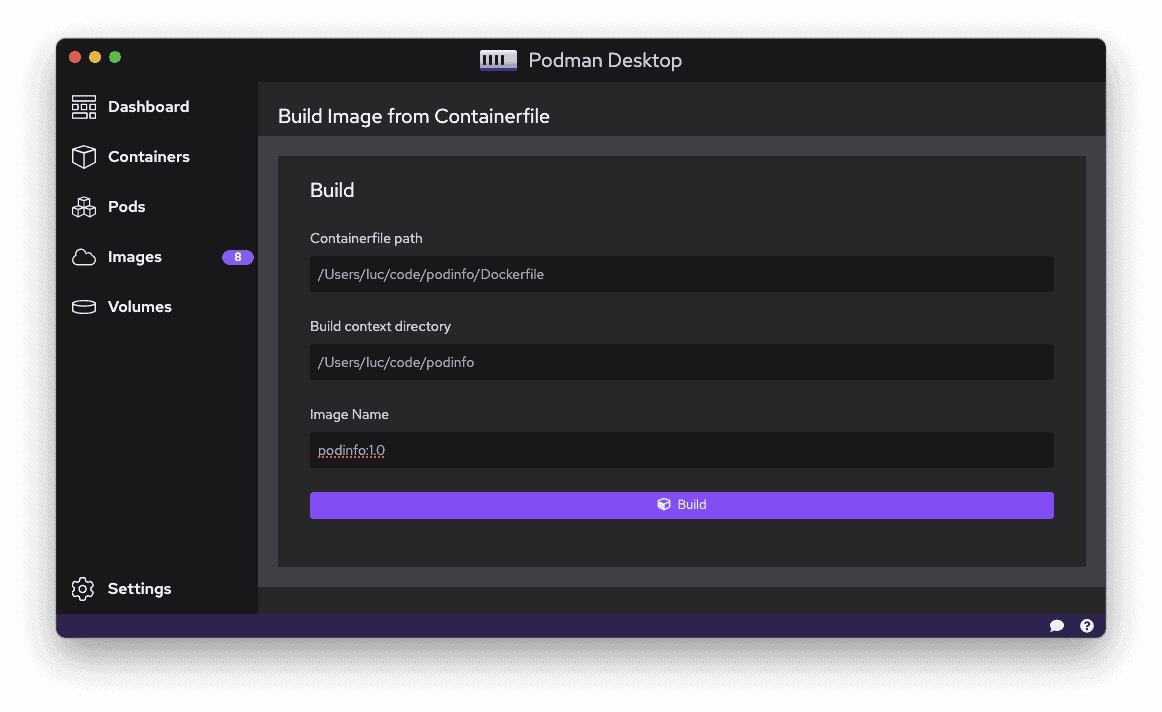Click the Images count badge showing 8
The height and width of the screenshot is (712, 1162).
click(238, 257)
